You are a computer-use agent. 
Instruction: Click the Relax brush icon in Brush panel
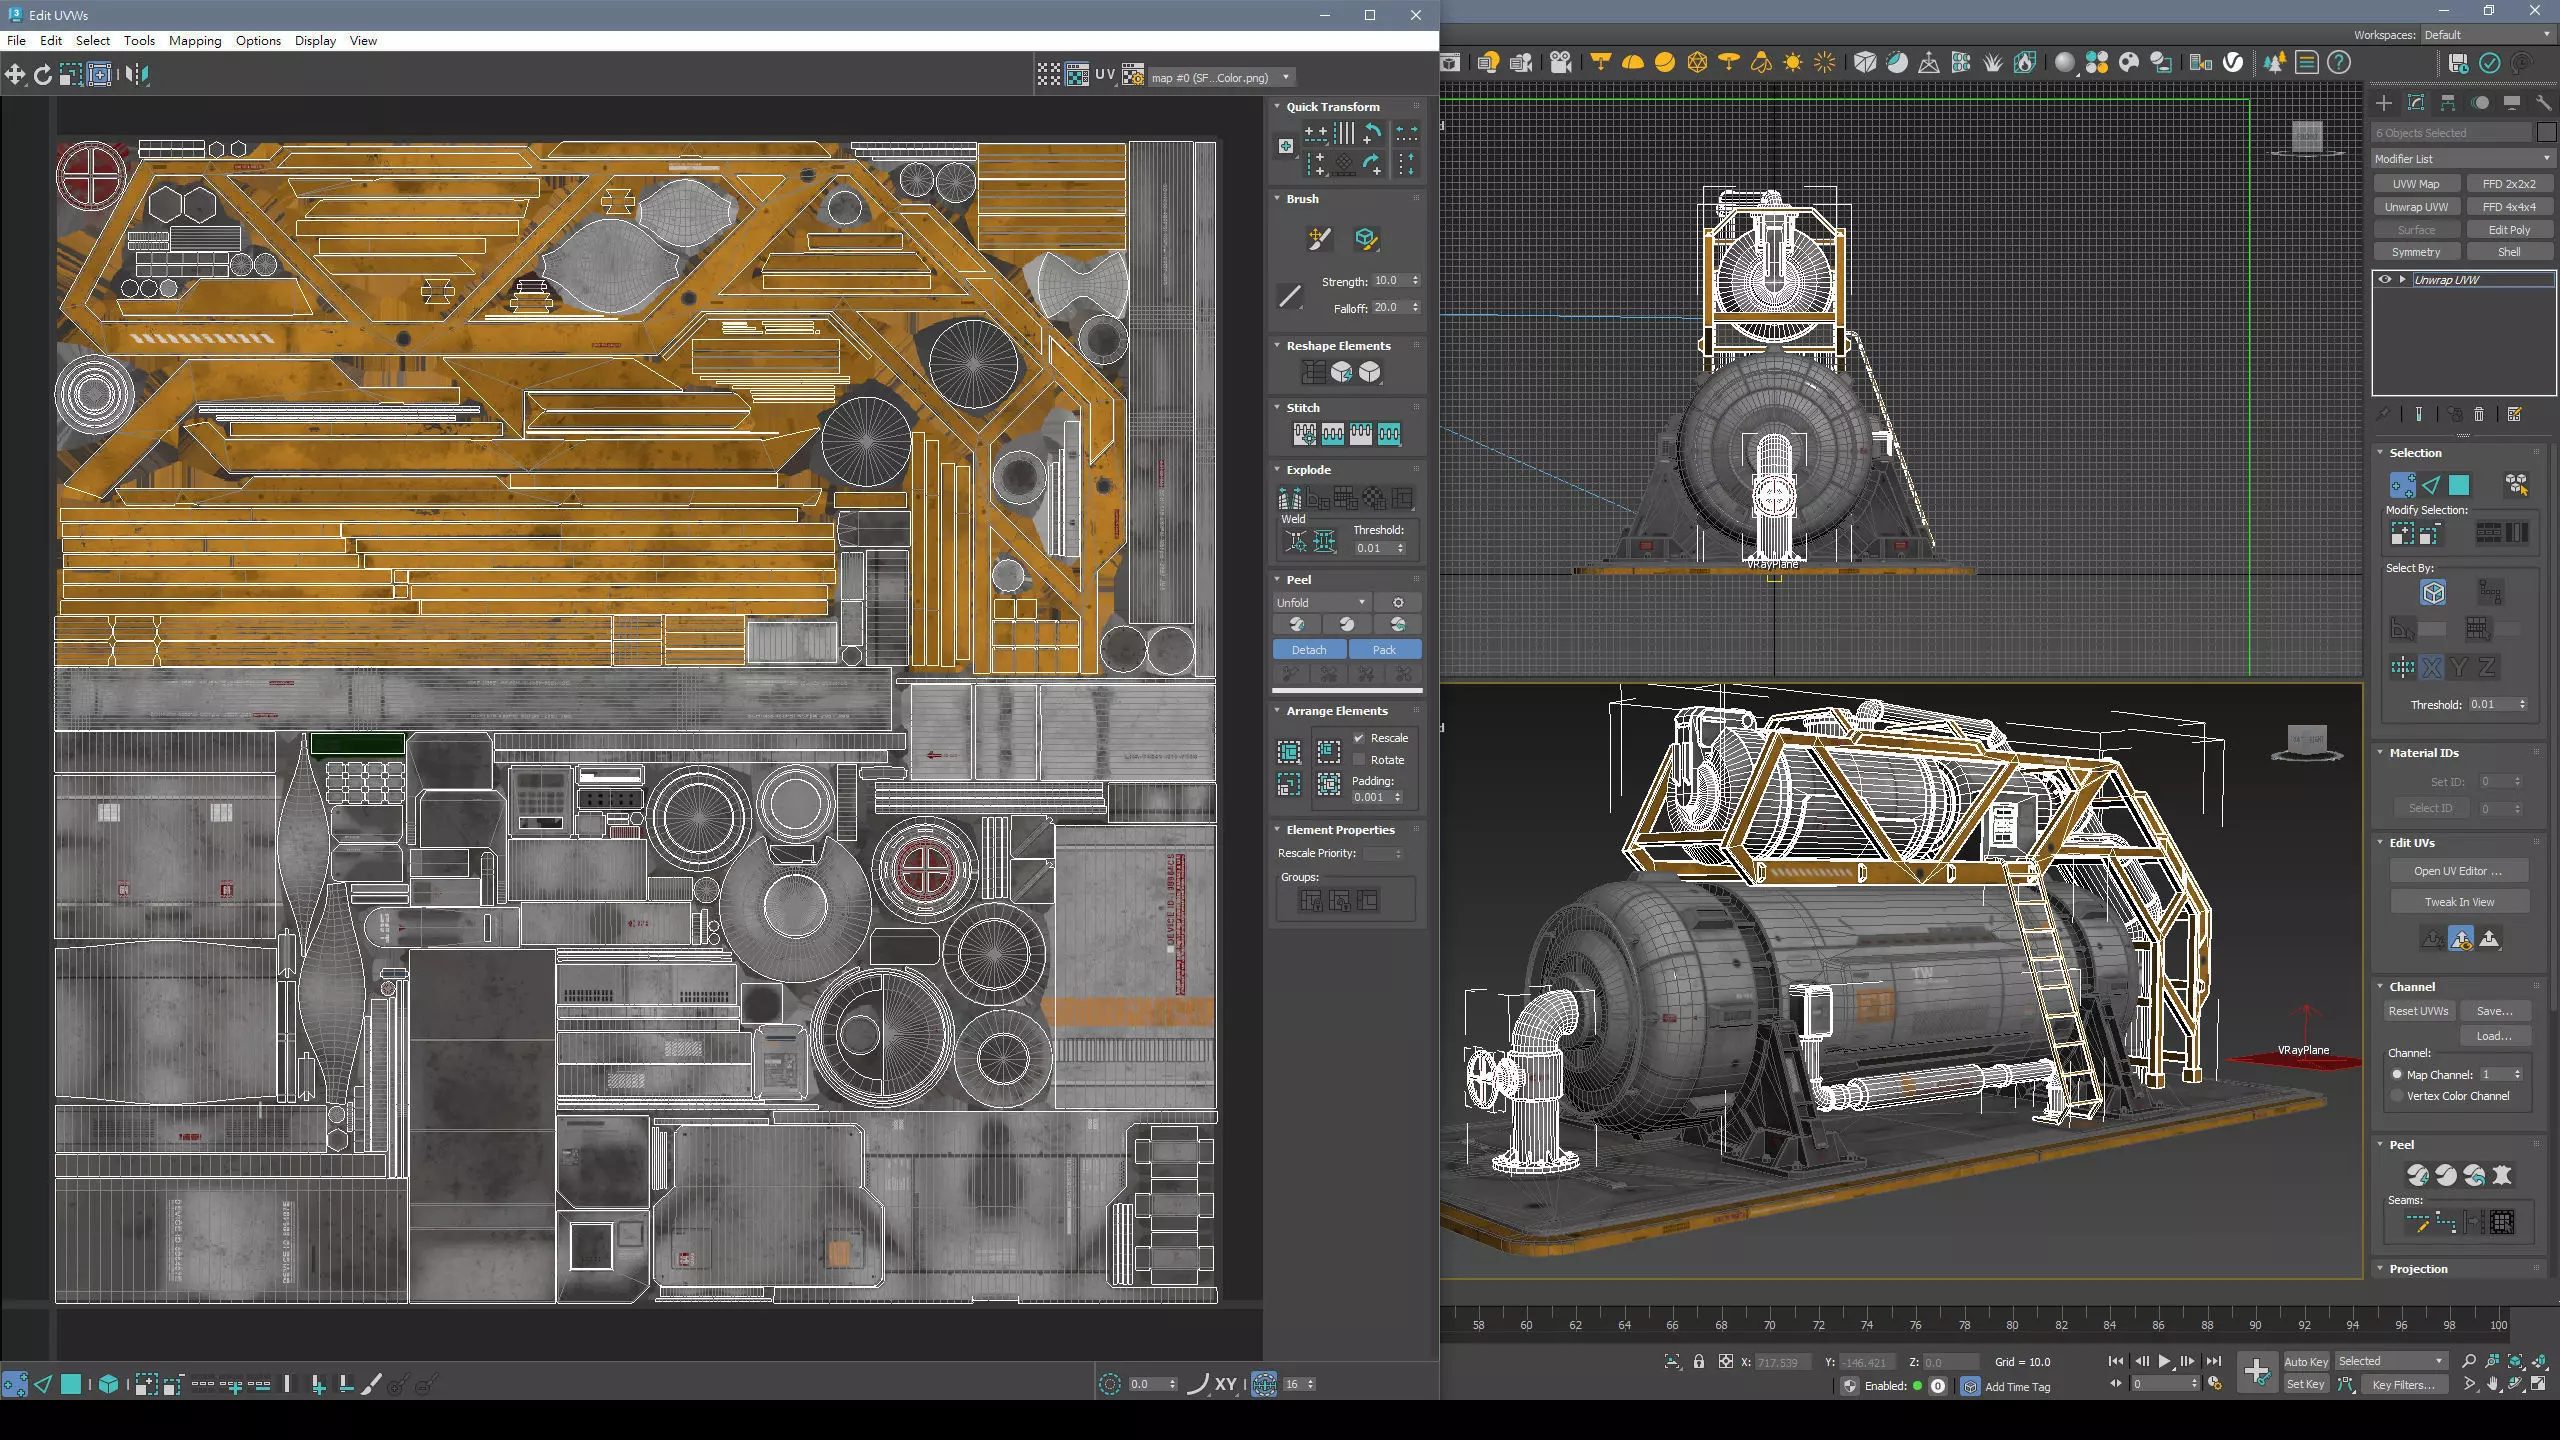coord(1366,238)
